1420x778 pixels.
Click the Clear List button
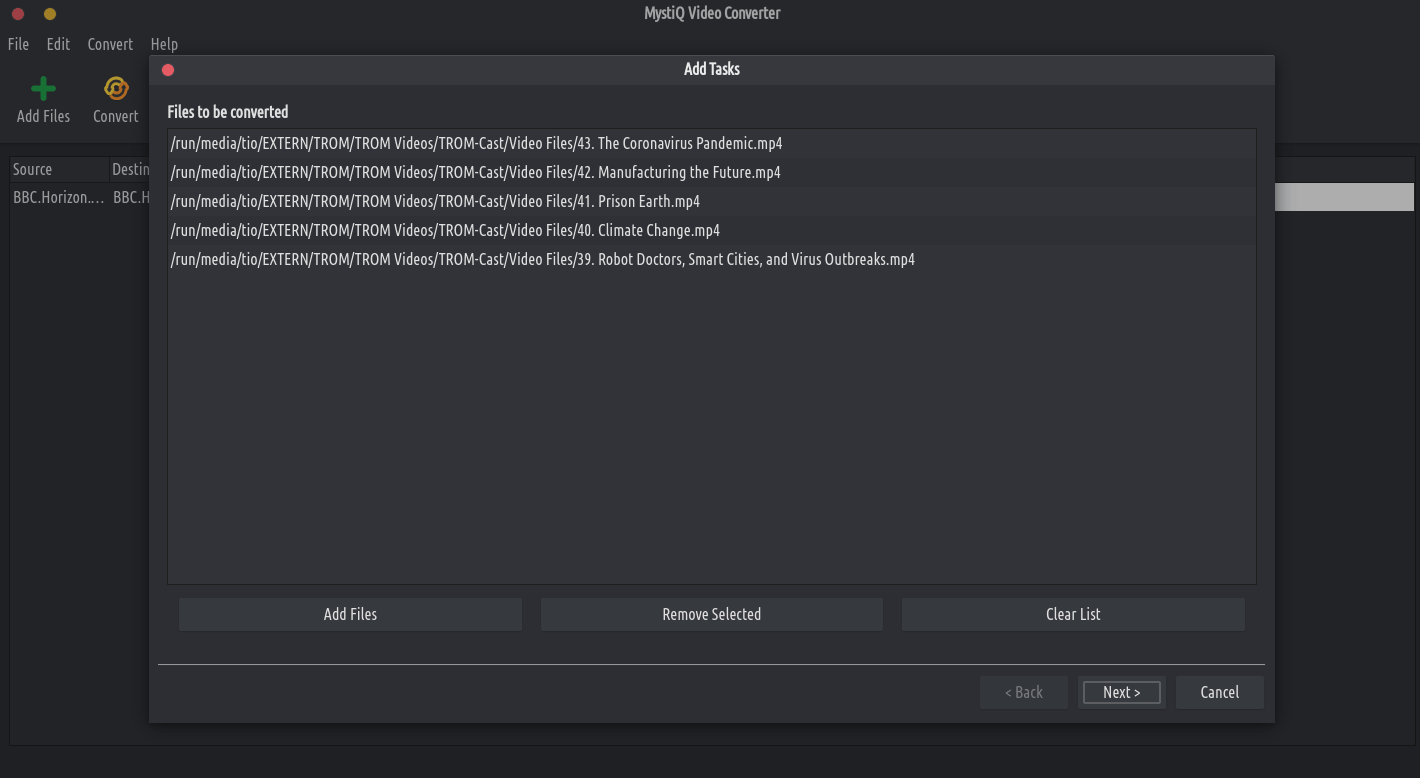click(1073, 614)
